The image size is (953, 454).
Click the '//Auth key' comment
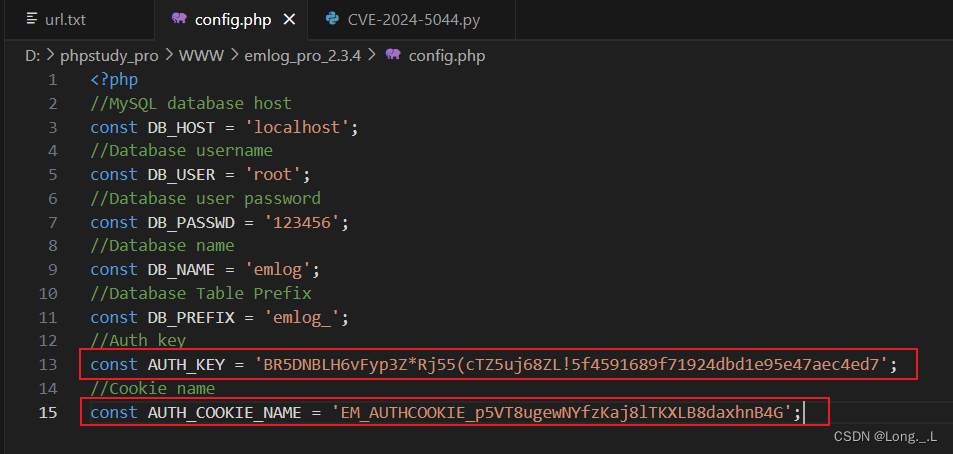point(138,340)
